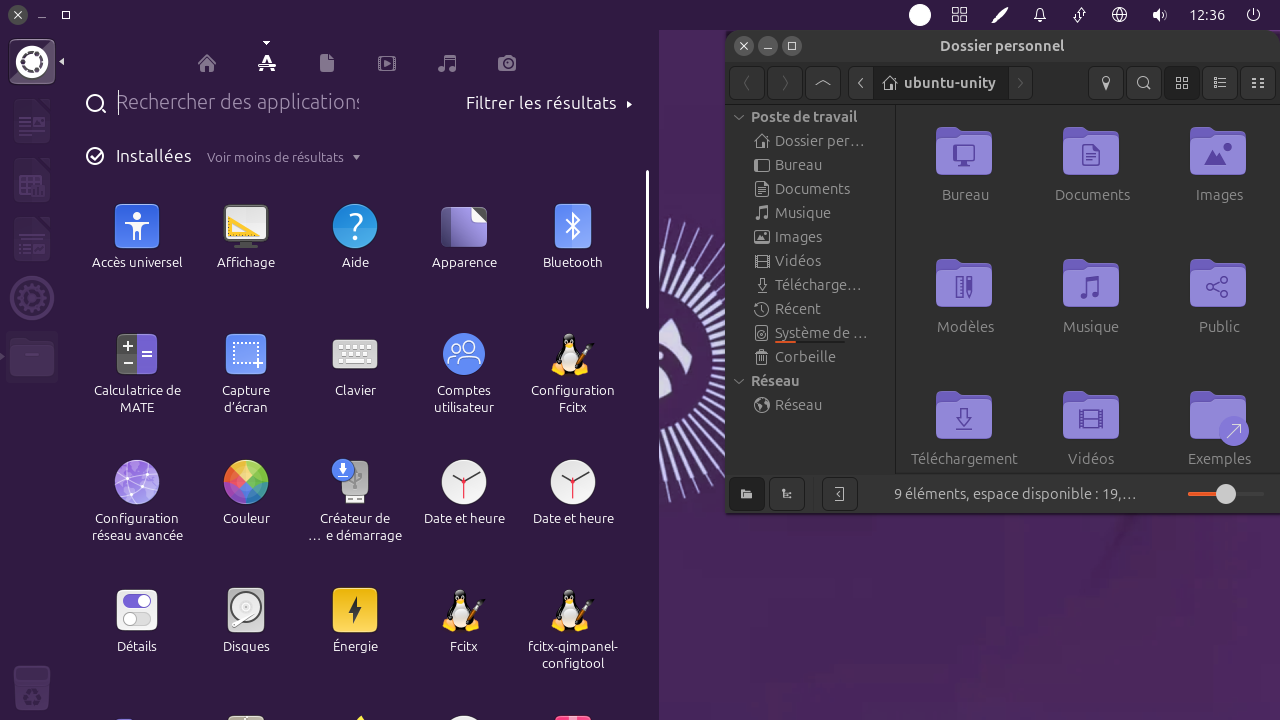Launch Calculatrice de MATE
The width and height of the screenshot is (1280, 720).
click(x=137, y=355)
